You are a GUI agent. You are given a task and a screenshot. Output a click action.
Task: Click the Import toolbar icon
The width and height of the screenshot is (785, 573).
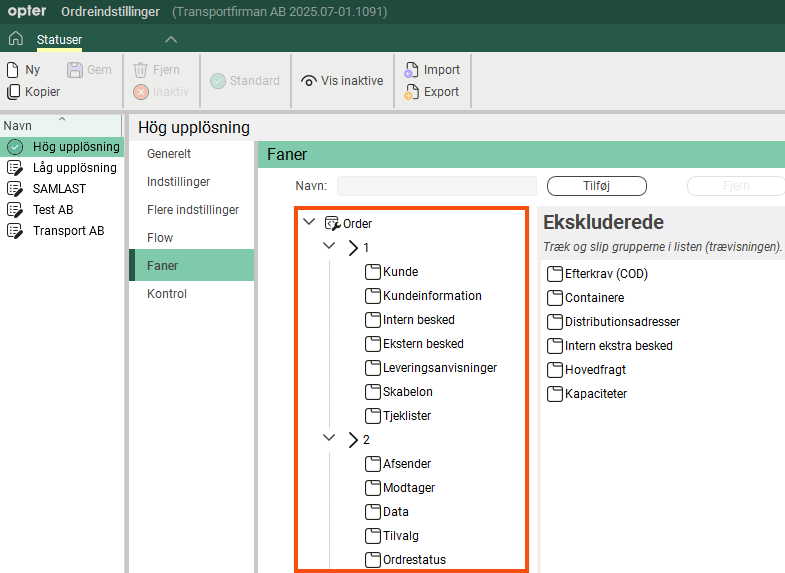coord(411,70)
